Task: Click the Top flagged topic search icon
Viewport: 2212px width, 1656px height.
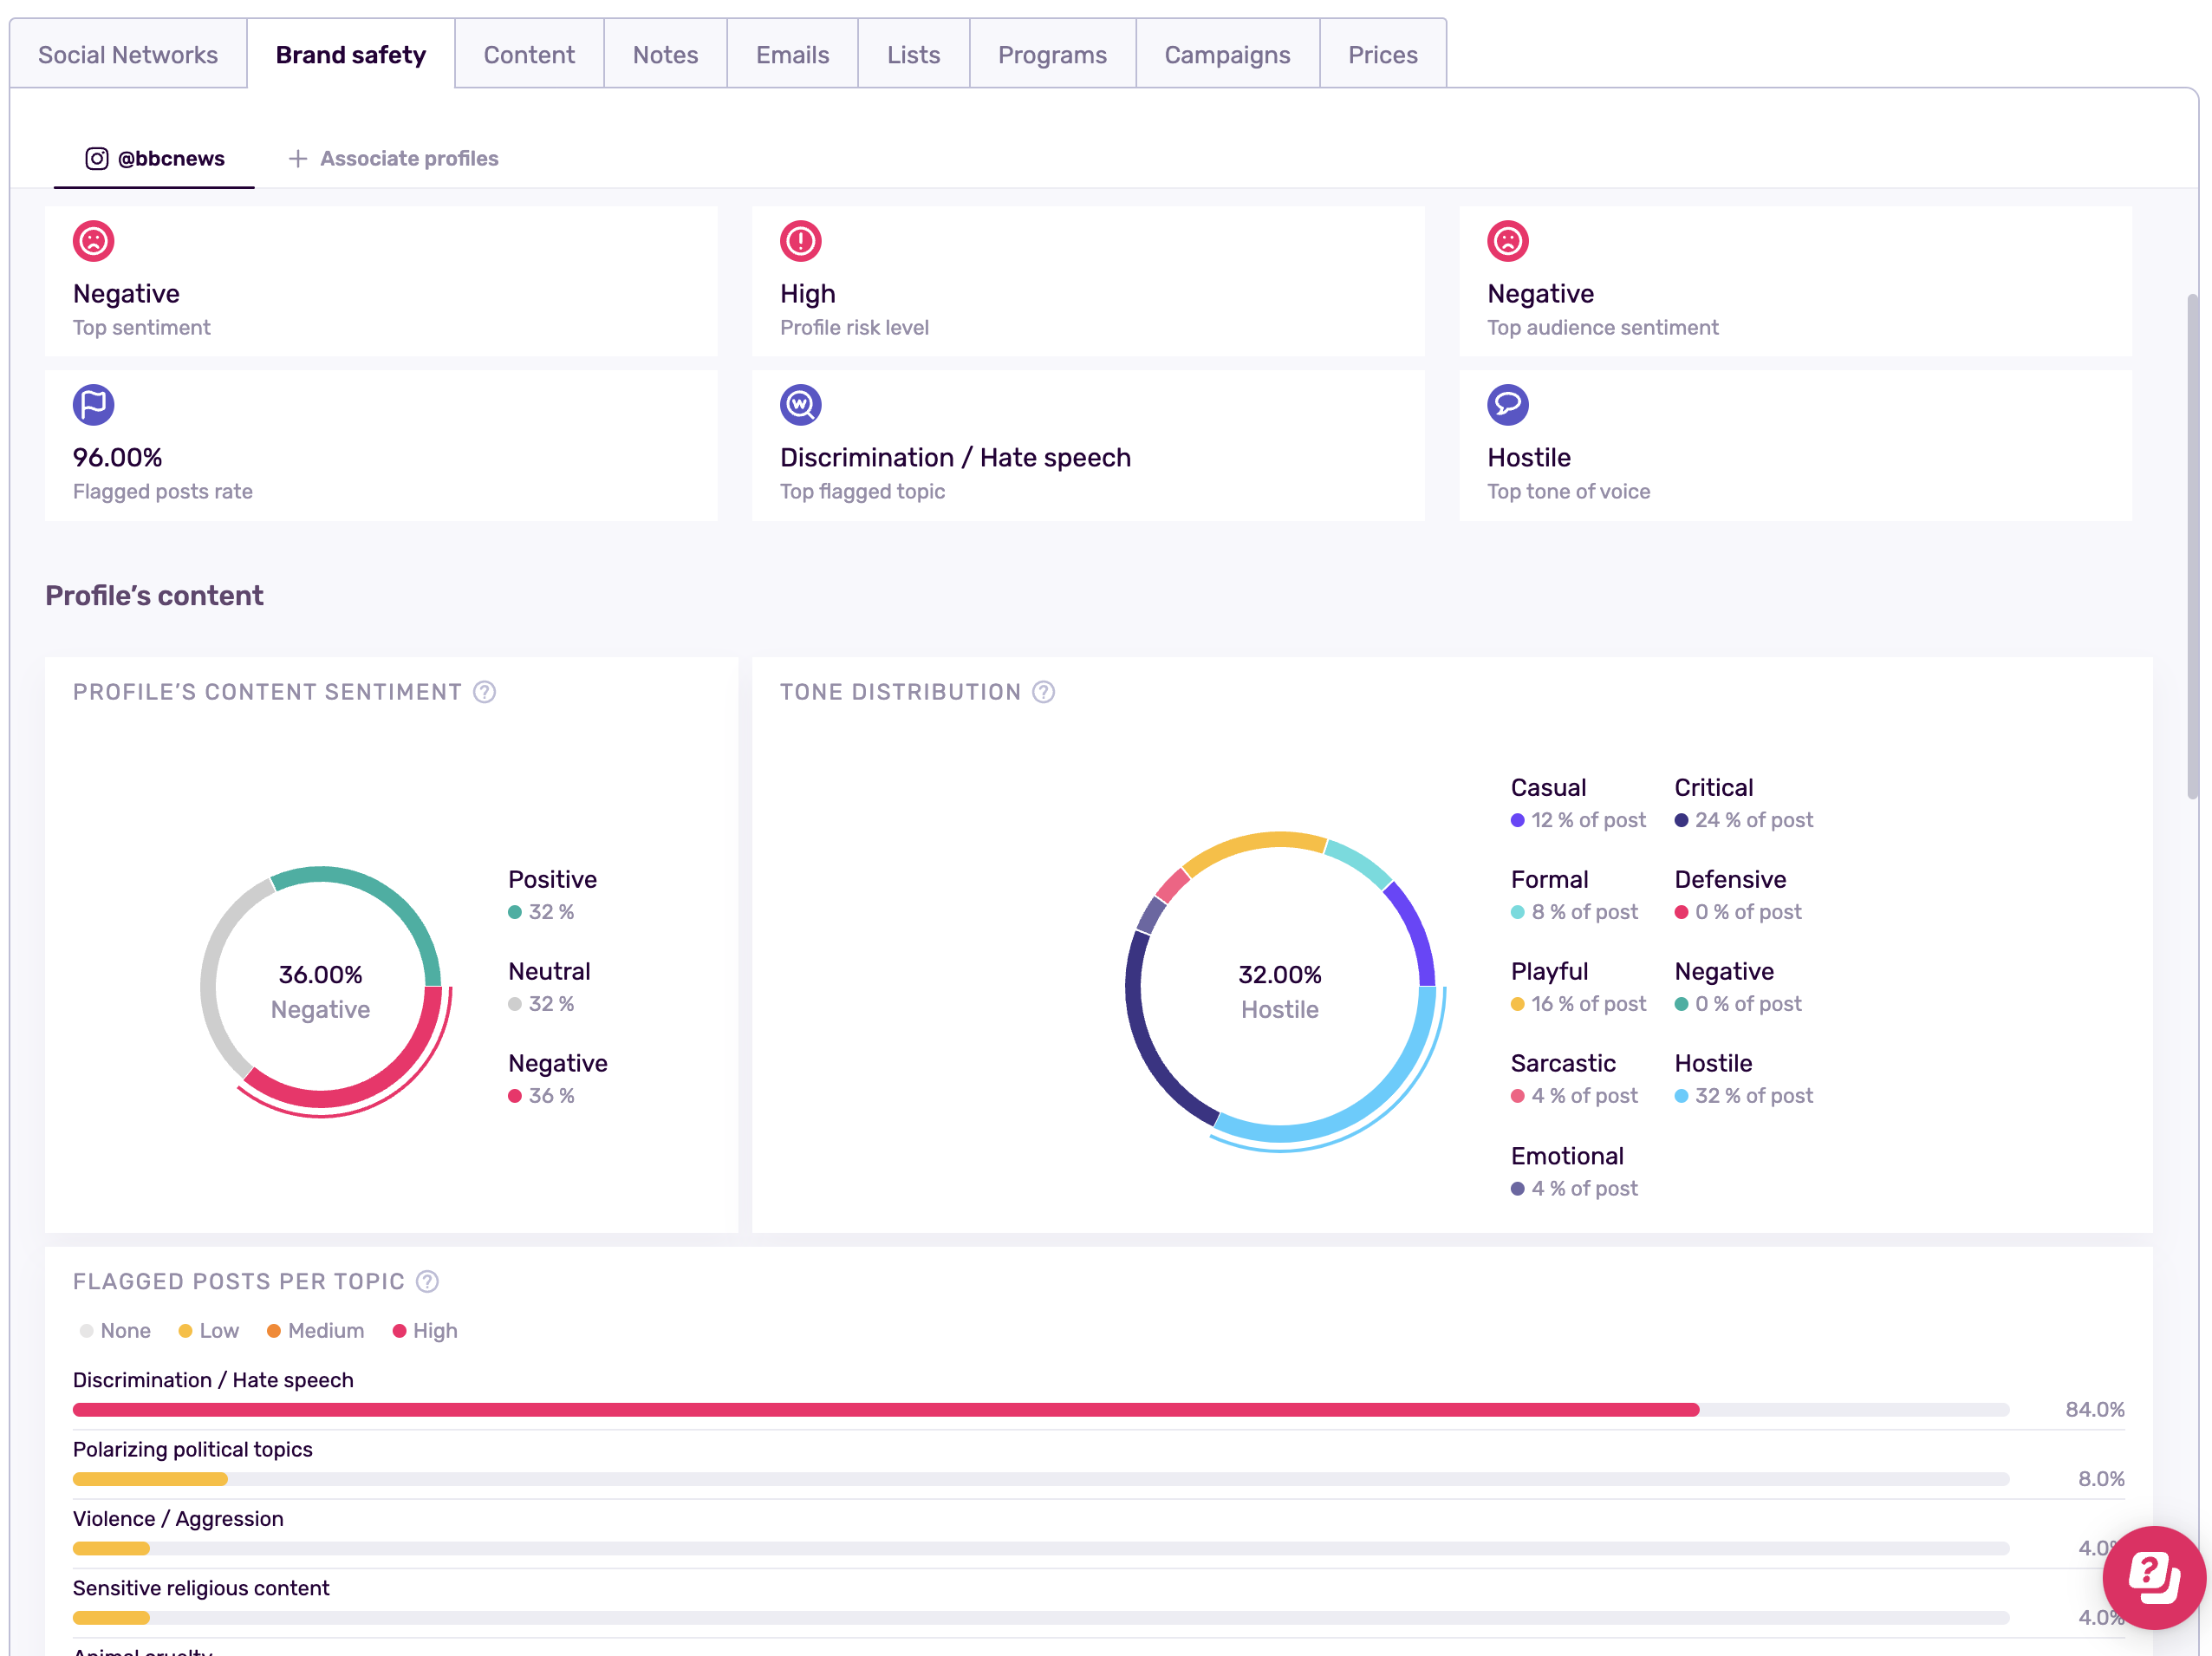Action: click(800, 405)
